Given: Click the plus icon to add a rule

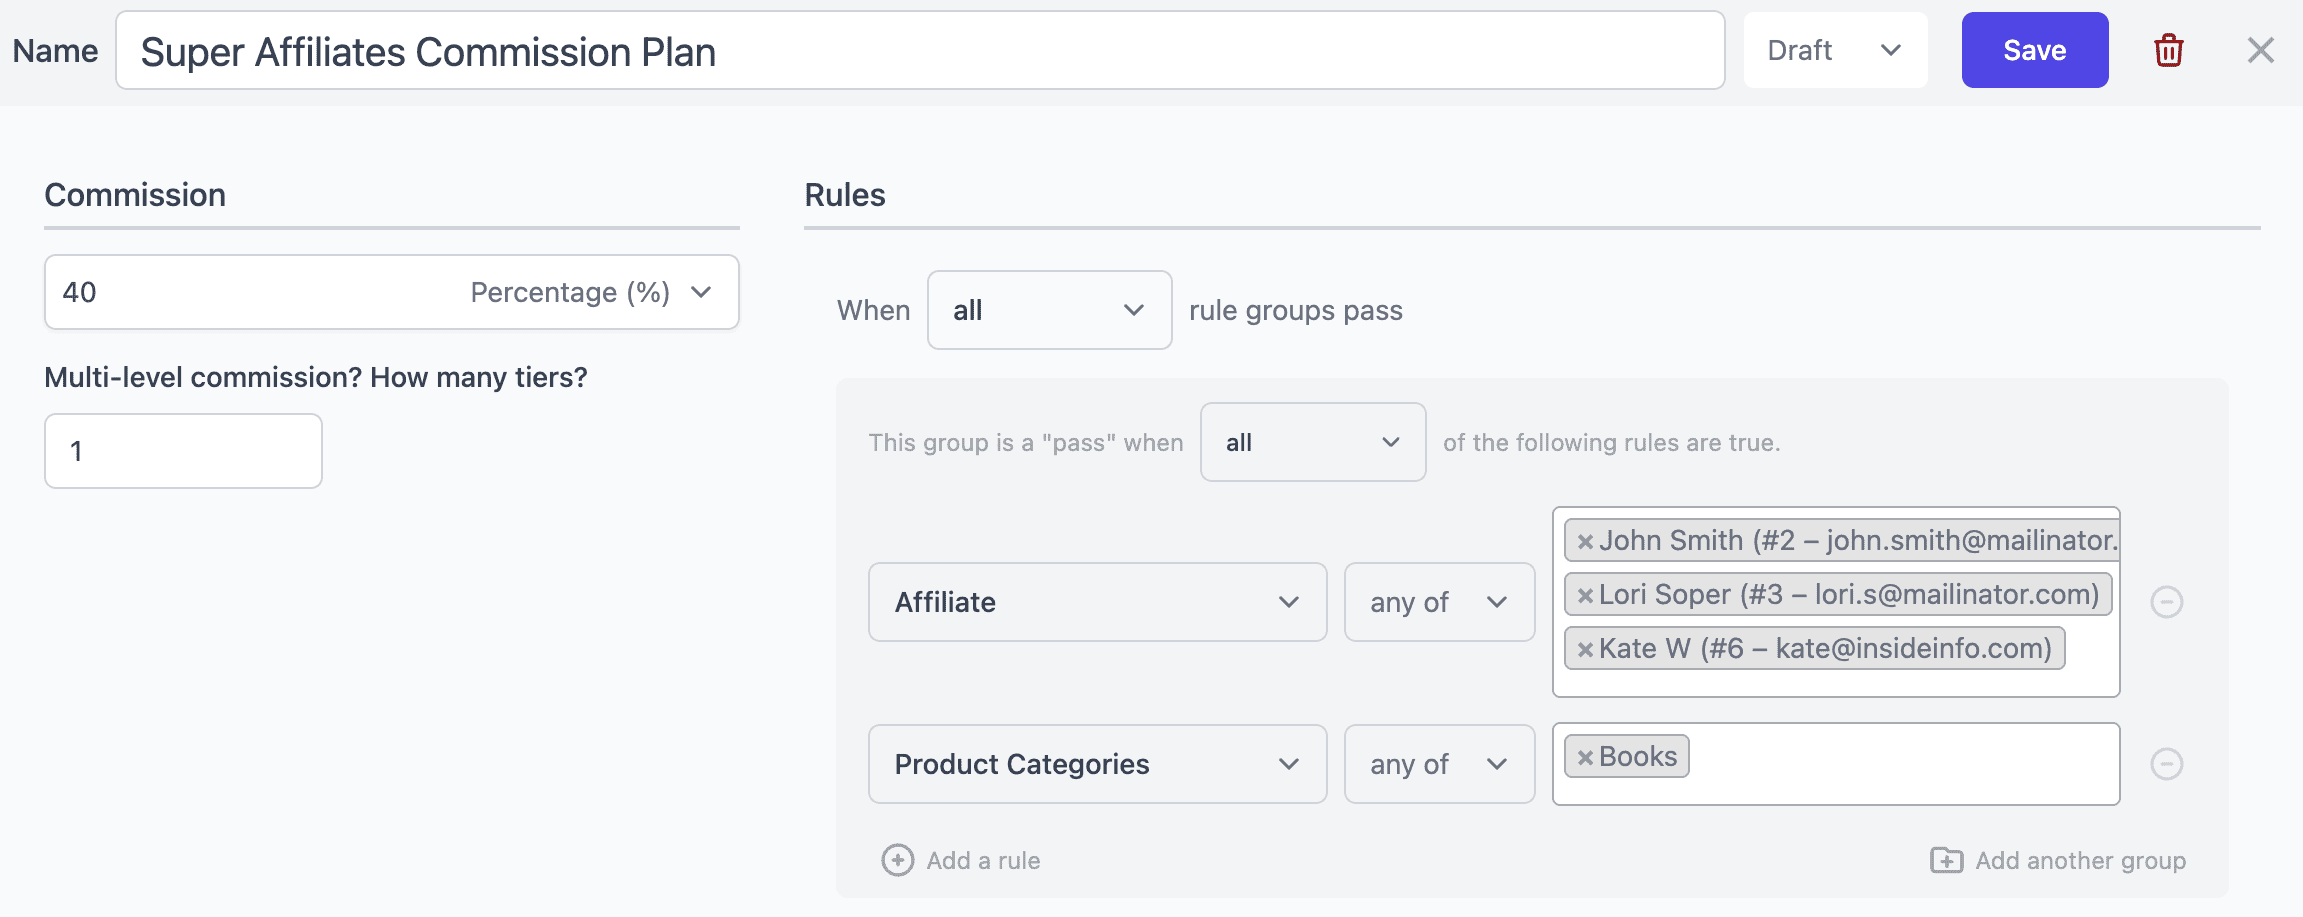Looking at the screenshot, I should (x=897, y=860).
